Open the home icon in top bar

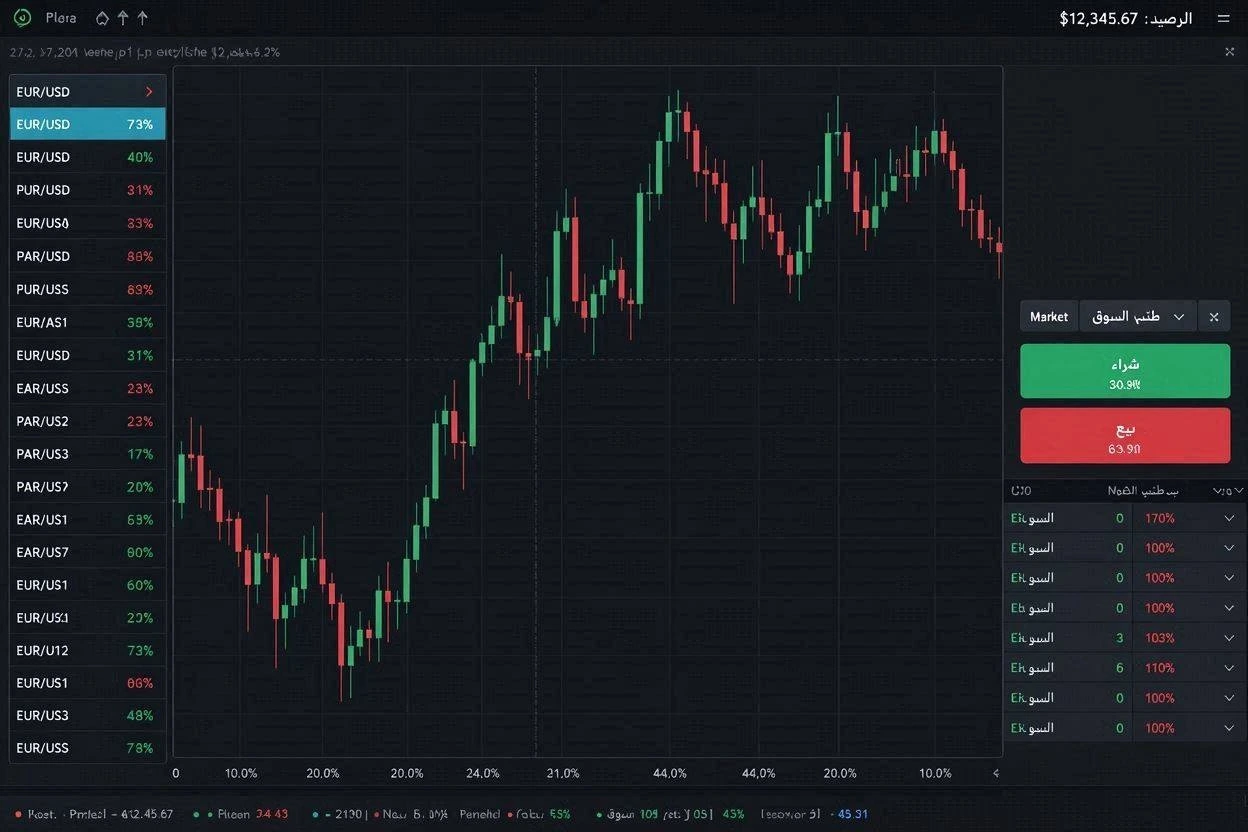click(x=102, y=18)
